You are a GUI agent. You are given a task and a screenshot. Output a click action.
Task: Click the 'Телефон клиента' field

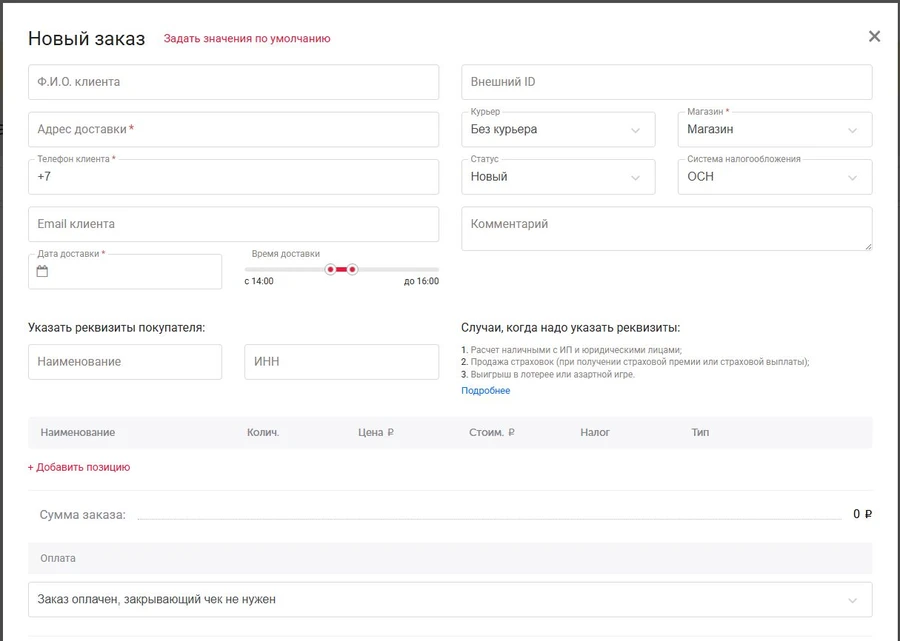pyautogui.click(x=233, y=177)
